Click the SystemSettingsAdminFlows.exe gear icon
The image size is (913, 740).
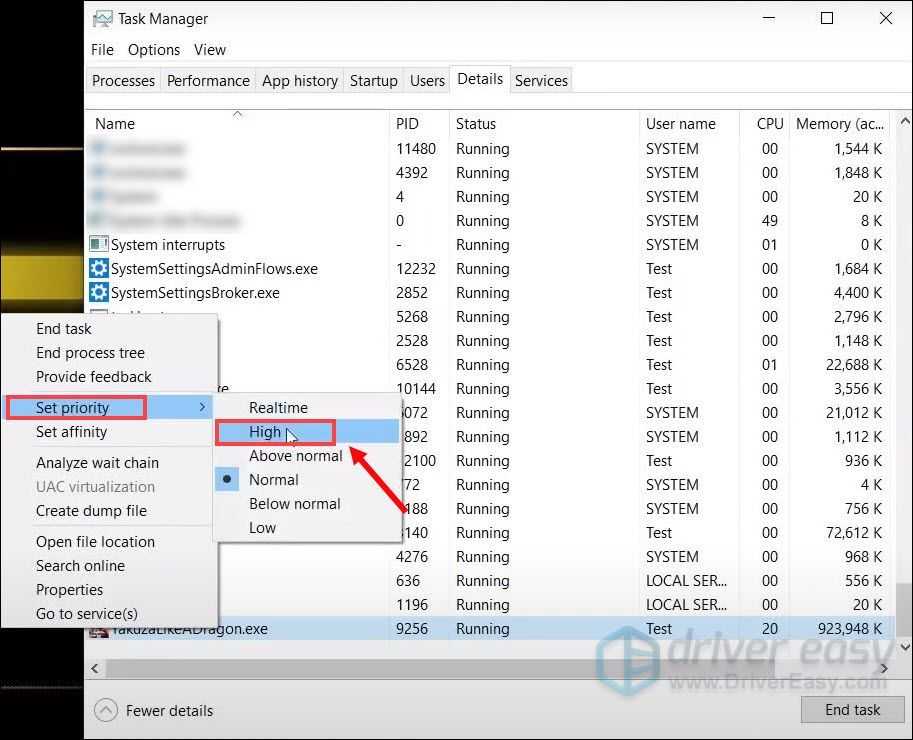click(x=98, y=269)
